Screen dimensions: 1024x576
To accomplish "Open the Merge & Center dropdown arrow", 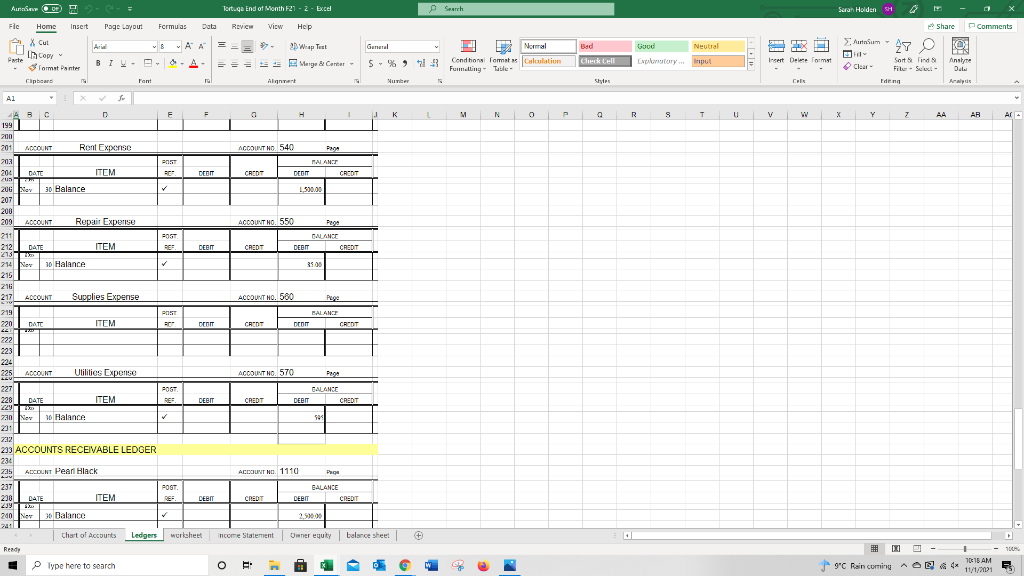I will click(351, 64).
